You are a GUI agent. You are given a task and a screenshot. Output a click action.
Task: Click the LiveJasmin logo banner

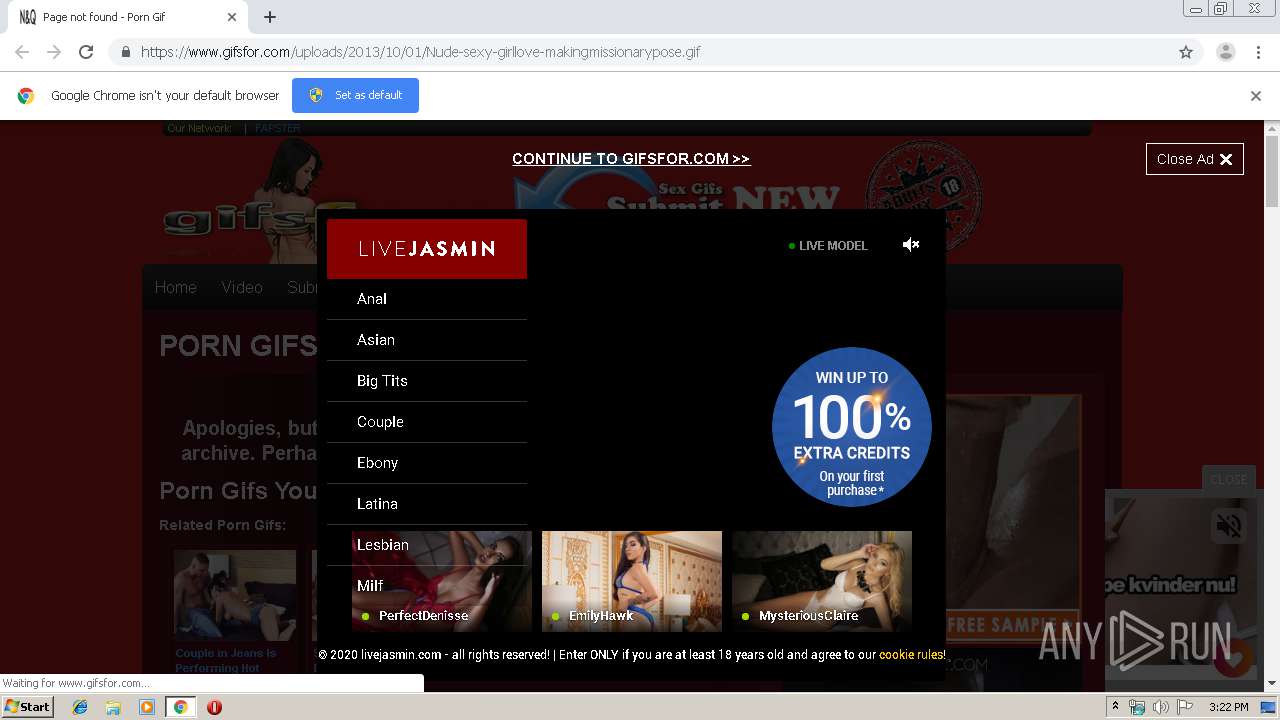[427, 249]
